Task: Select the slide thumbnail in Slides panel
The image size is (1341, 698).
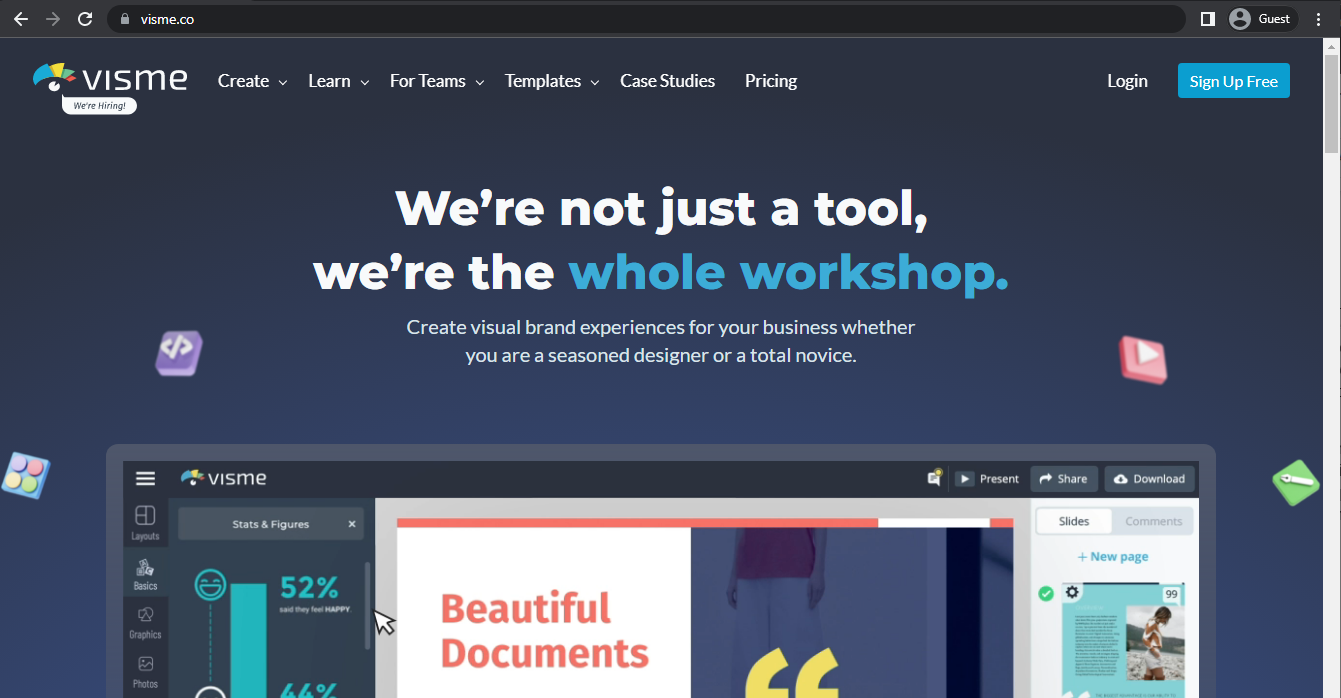Action: 1123,640
